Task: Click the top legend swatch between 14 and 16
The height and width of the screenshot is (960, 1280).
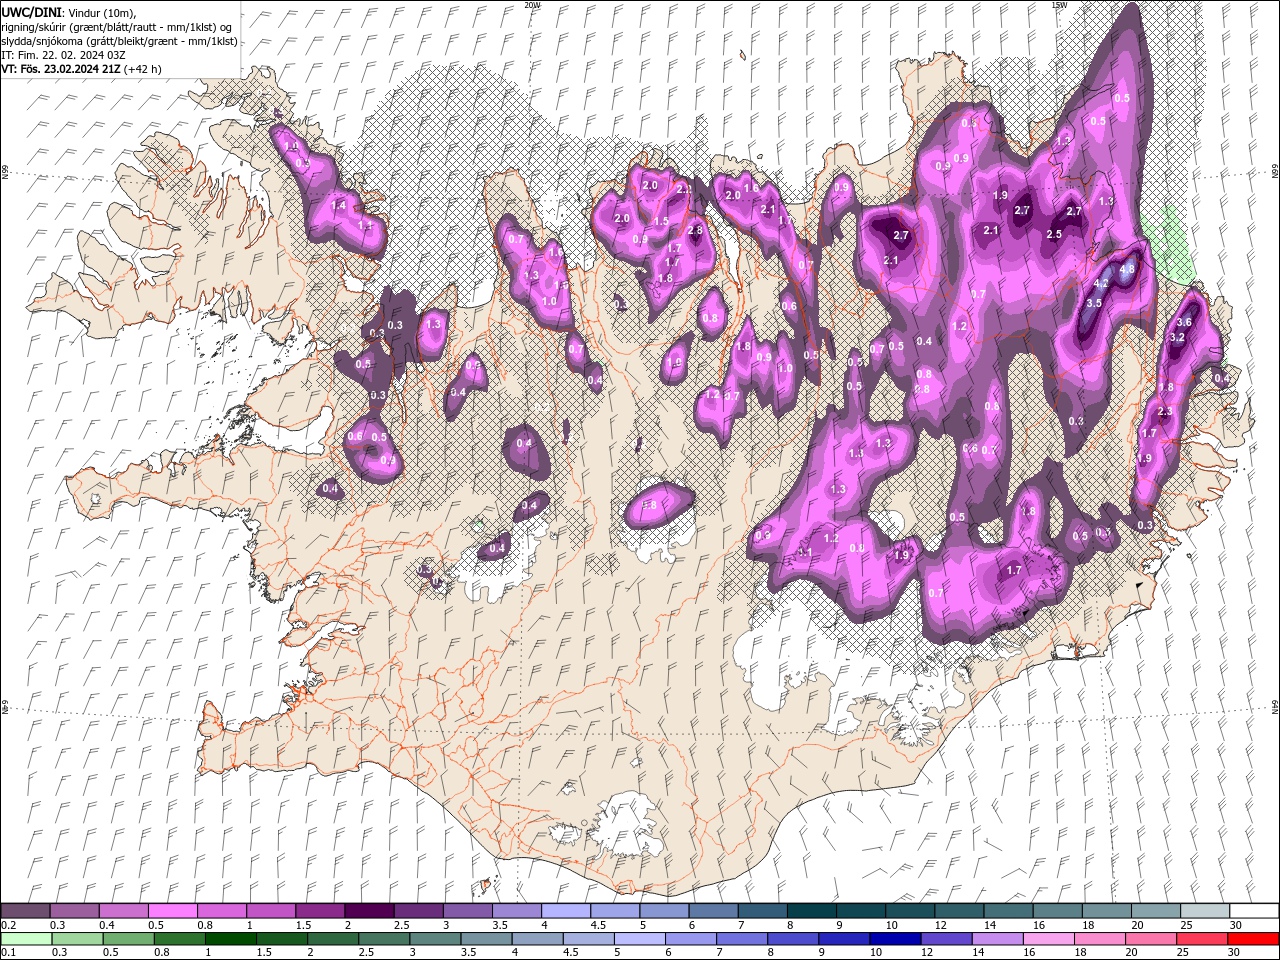Action: click(1008, 911)
